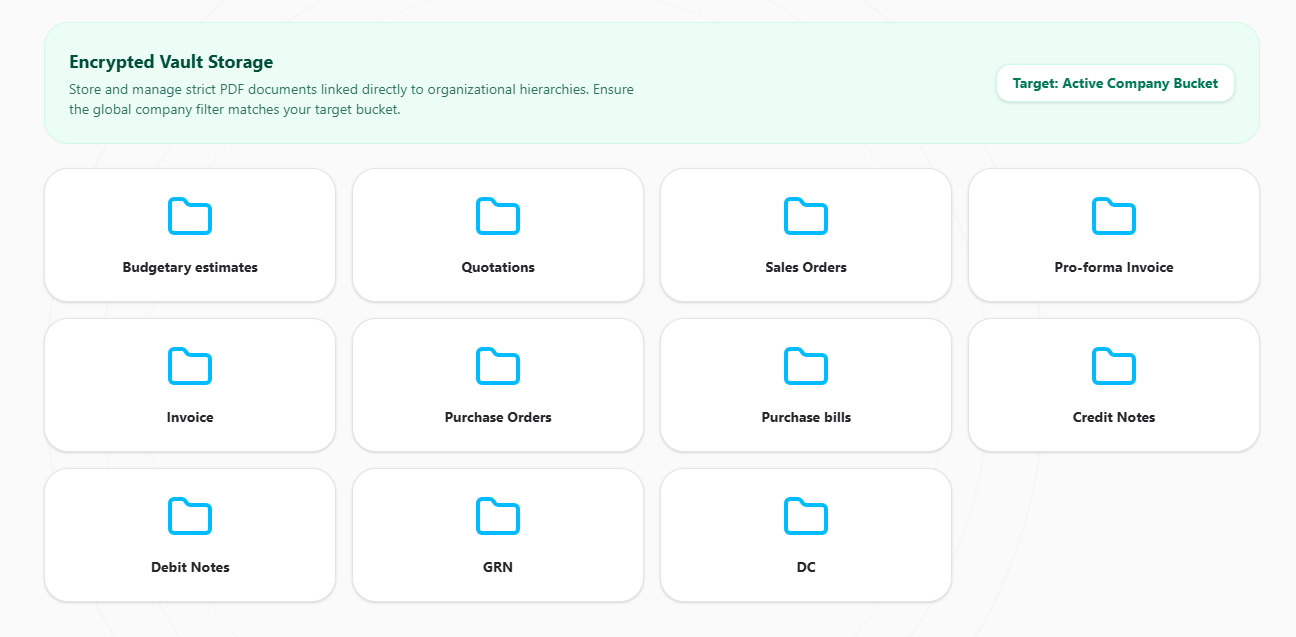Open the GRN folder icon

click(x=498, y=517)
